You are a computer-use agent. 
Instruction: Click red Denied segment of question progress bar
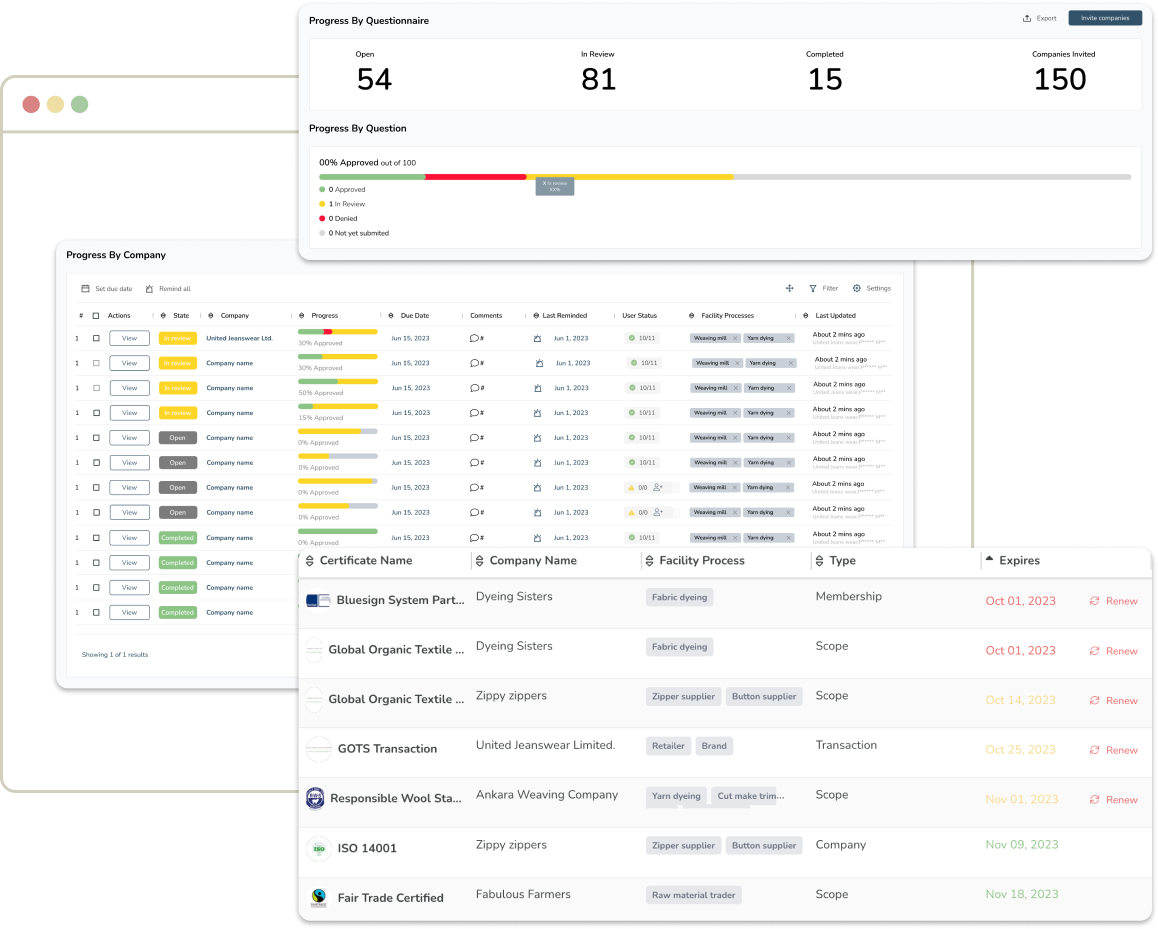[476, 177]
